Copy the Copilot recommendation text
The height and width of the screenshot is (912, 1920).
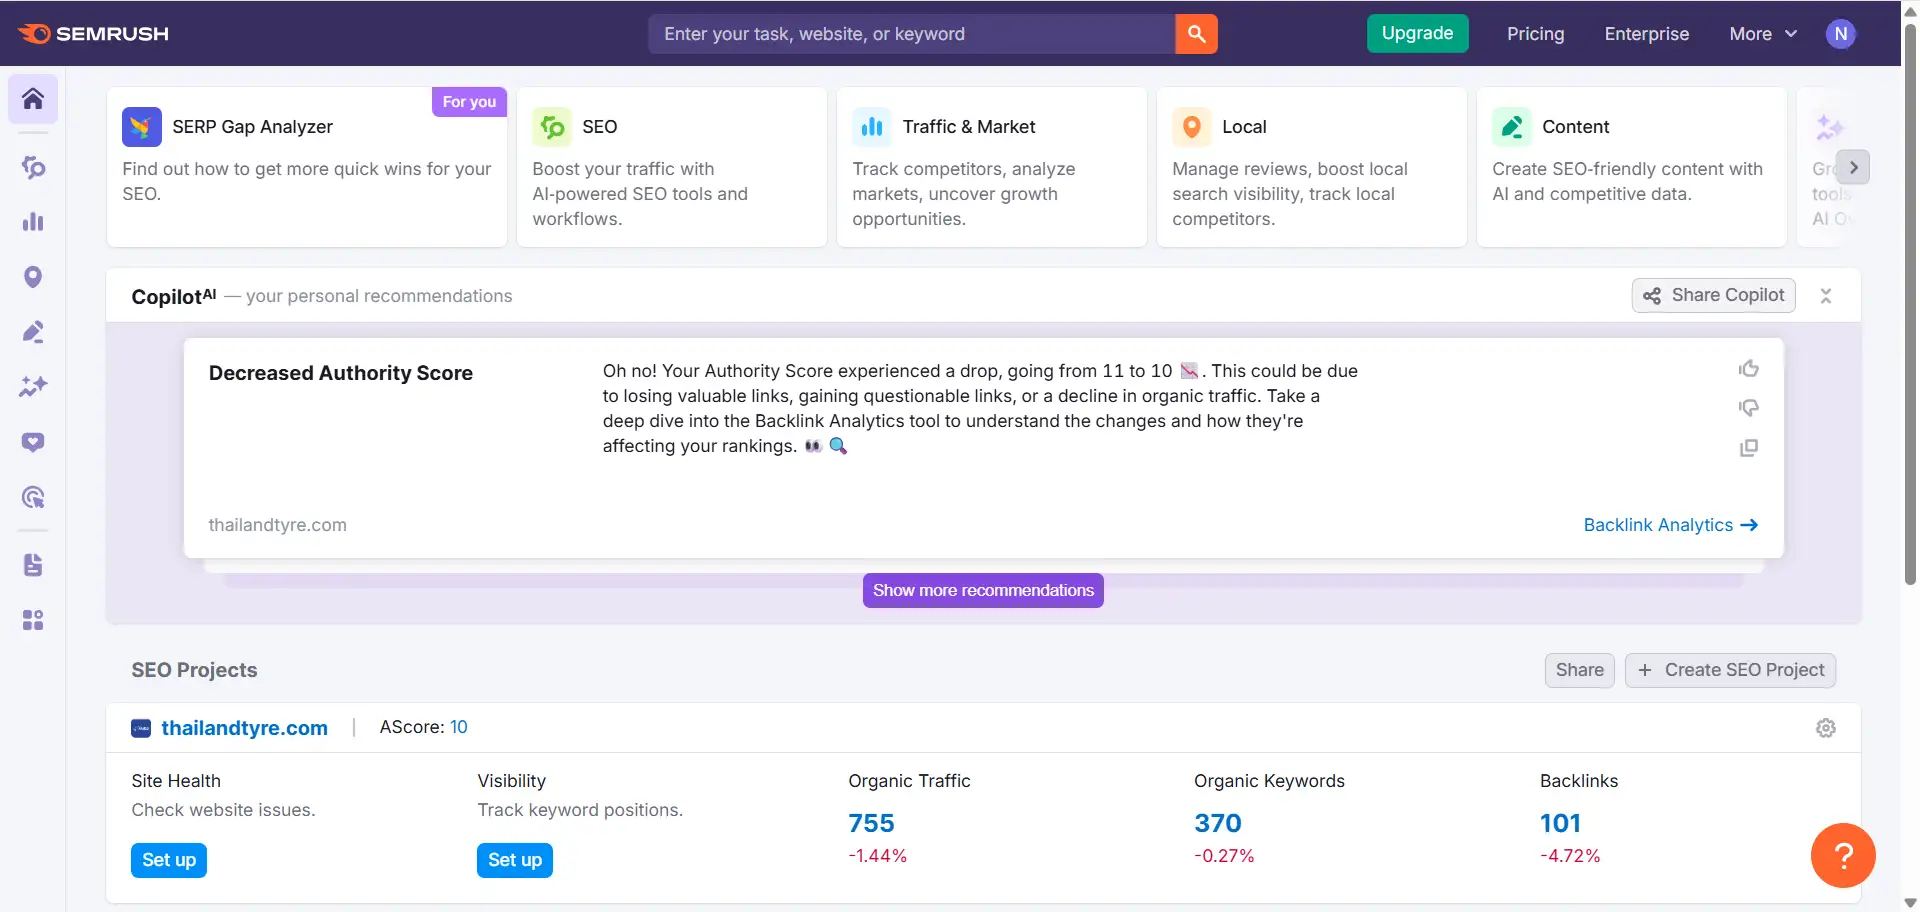(1749, 448)
